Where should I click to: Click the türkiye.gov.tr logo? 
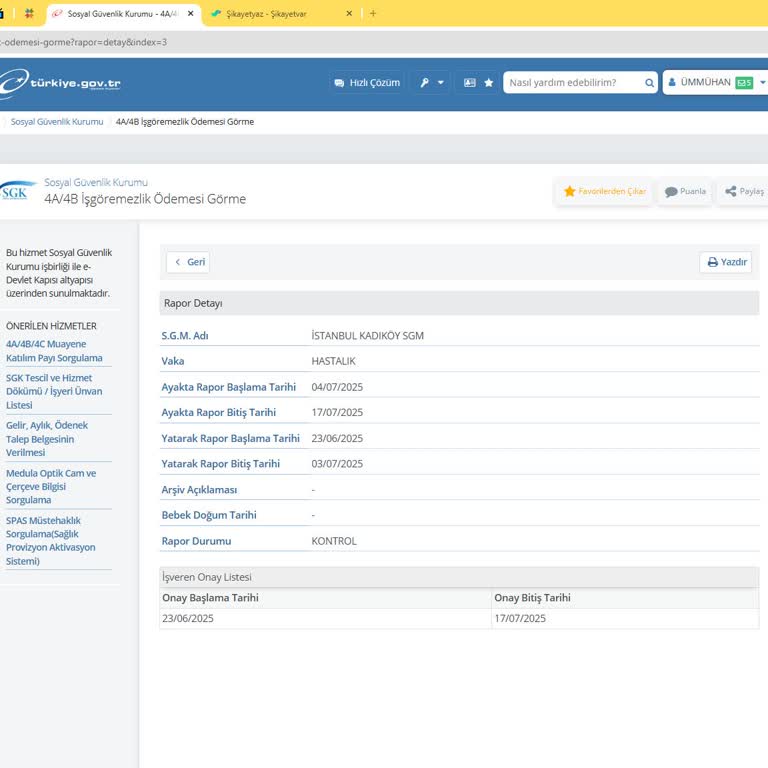coord(62,83)
